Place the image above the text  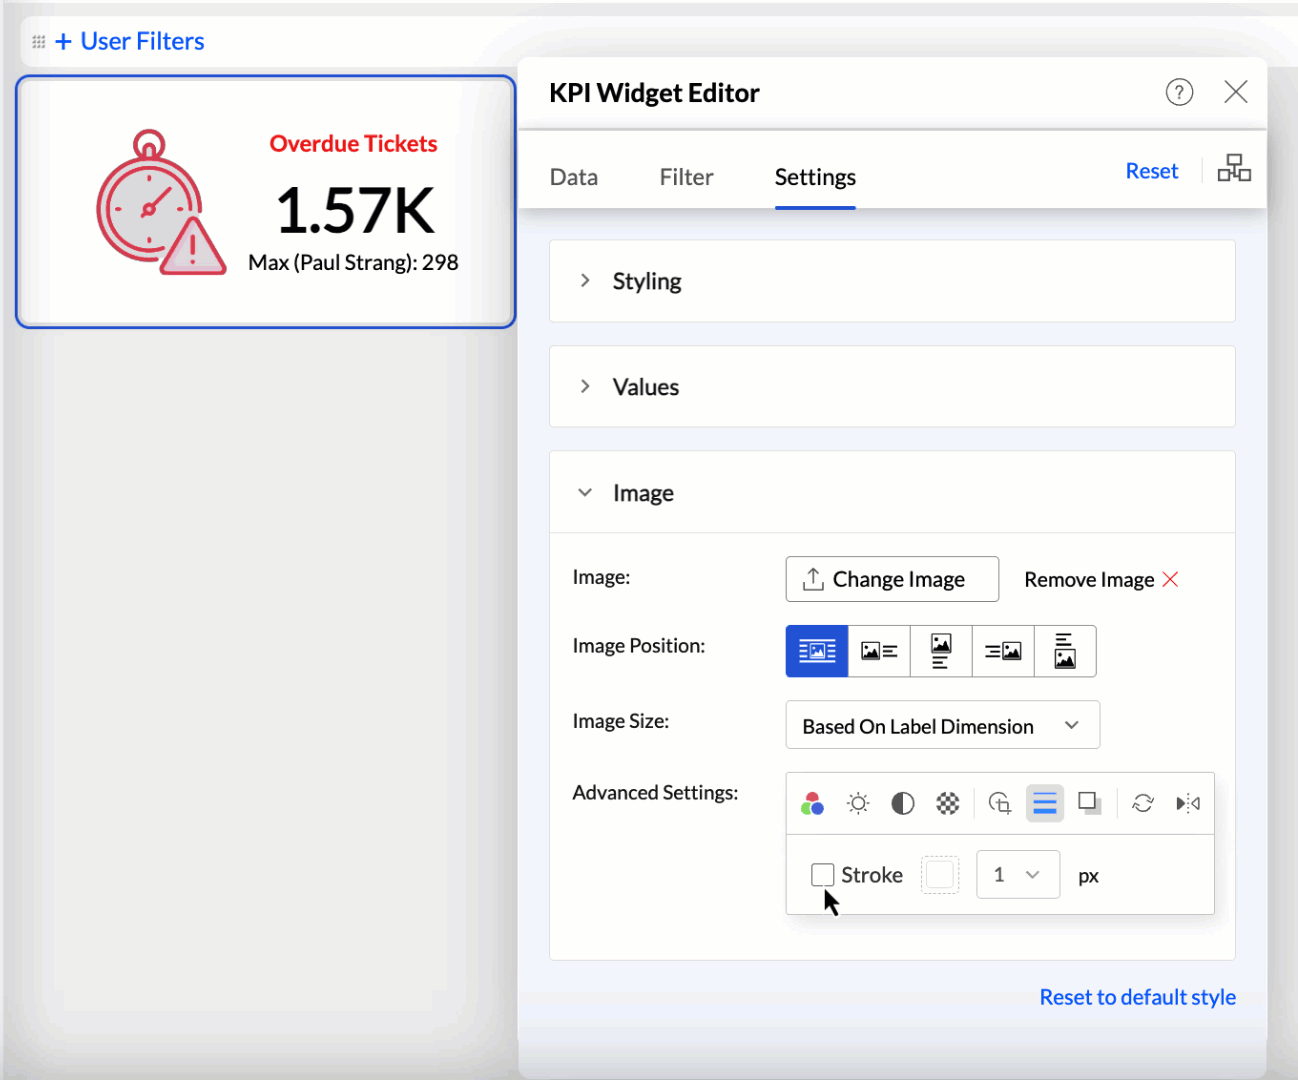pyautogui.click(x=941, y=651)
